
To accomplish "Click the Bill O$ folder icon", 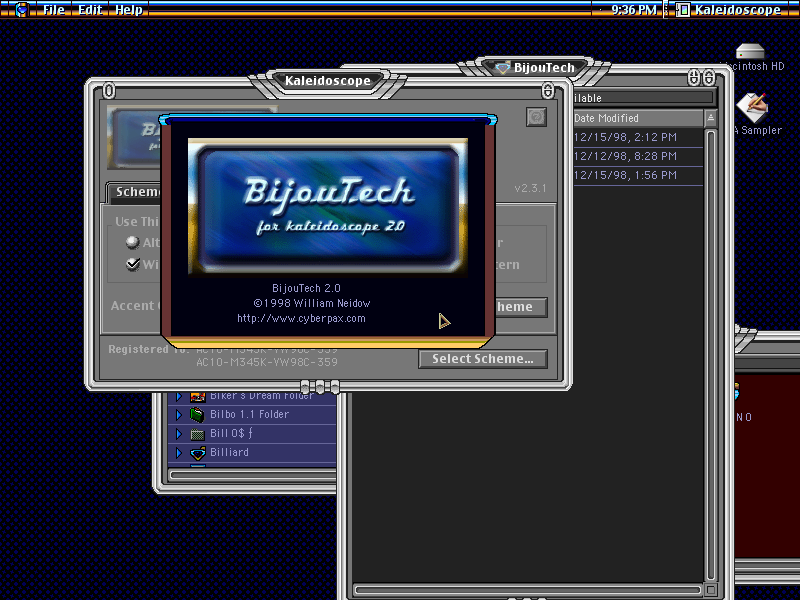I will pos(197,434).
